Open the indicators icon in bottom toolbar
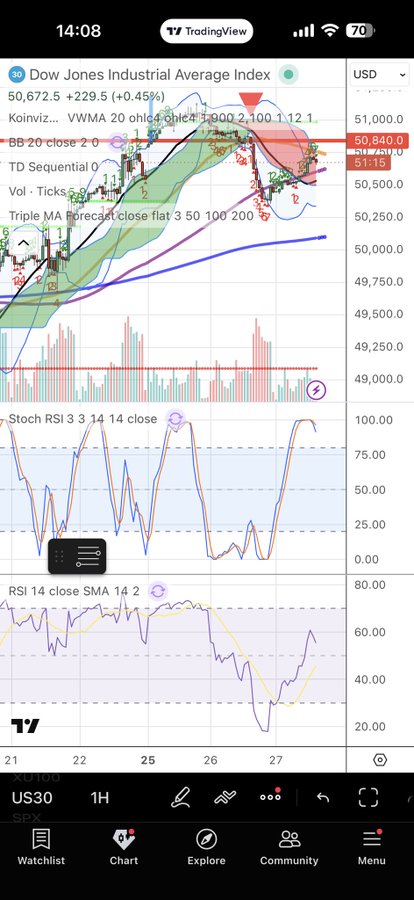The image size is (414, 900). 225,797
